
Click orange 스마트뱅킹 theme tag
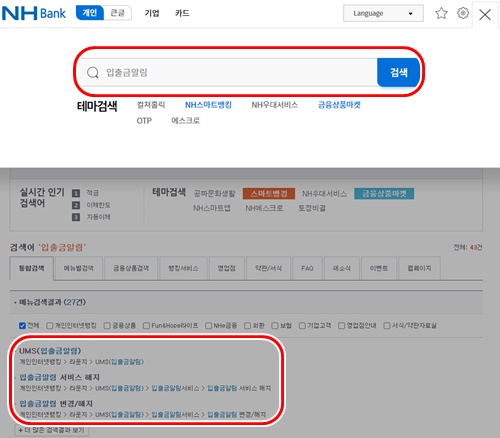[x=269, y=194]
